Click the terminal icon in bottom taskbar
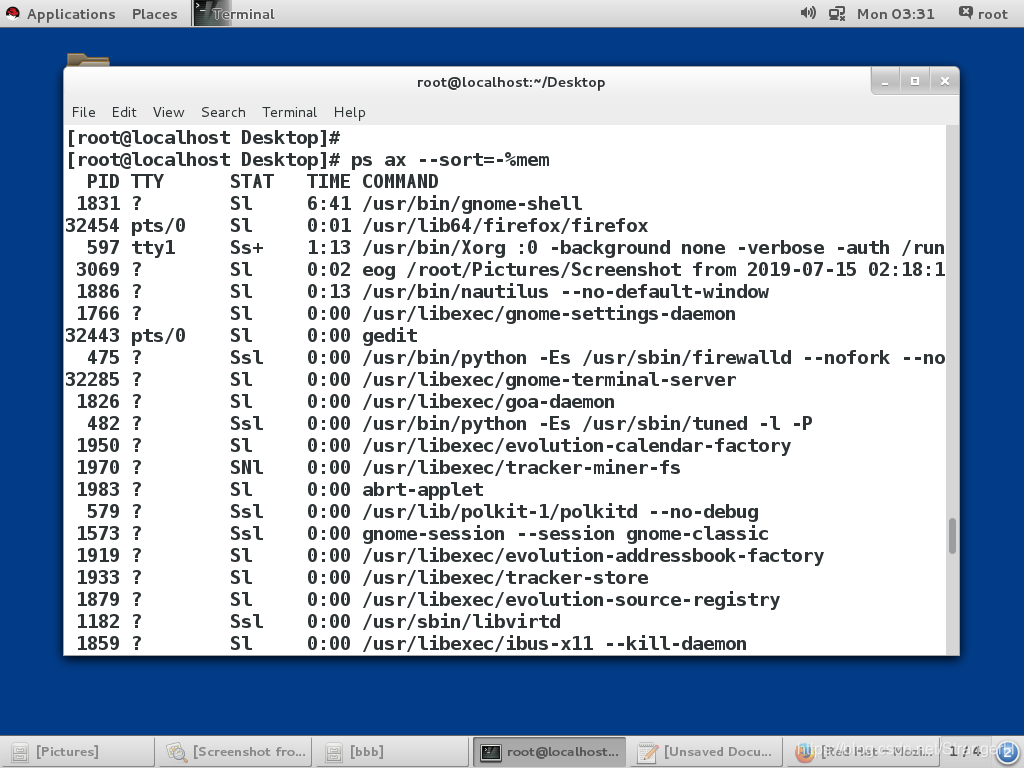The width and height of the screenshot is (1024, 768). (490, 752)
